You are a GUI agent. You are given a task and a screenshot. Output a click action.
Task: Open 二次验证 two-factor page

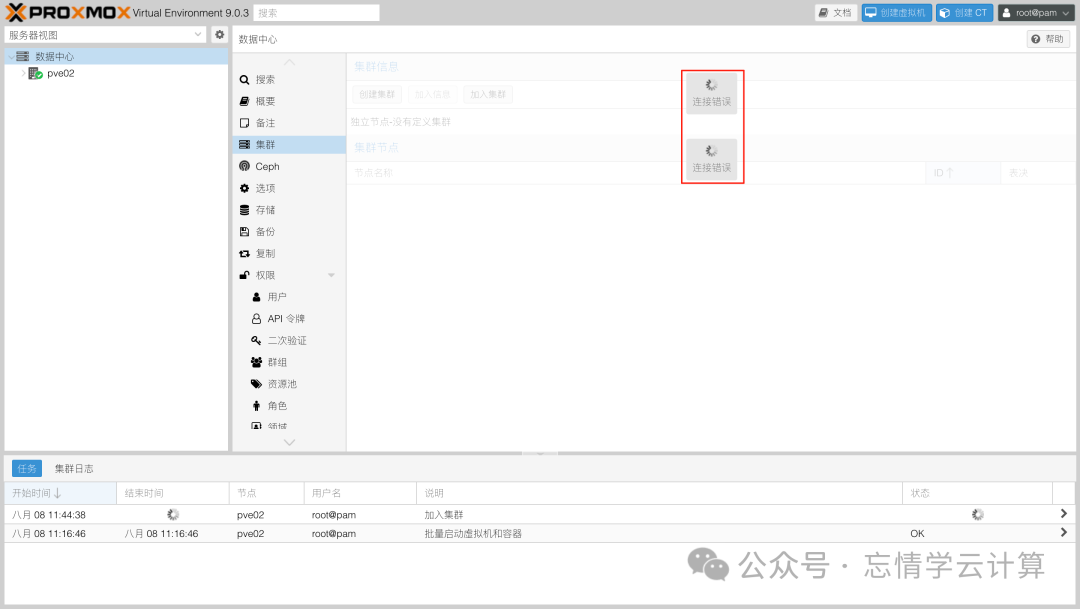coord(289,340)
